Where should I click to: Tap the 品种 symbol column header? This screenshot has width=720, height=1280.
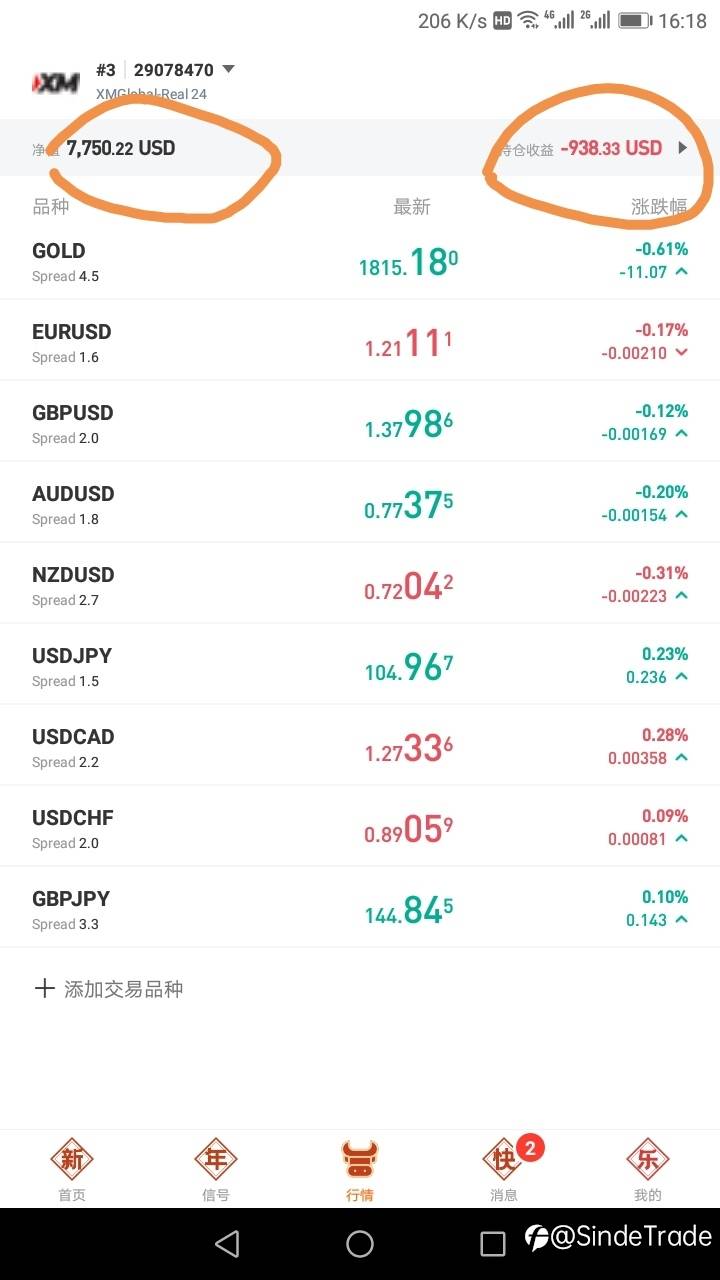point(51,207)
